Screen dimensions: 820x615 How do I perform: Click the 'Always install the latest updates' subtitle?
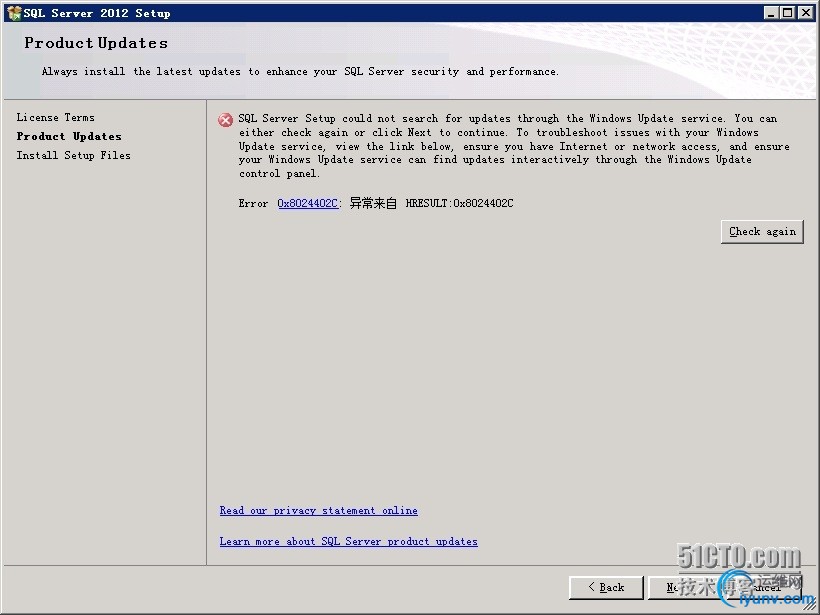click(300, 72)
